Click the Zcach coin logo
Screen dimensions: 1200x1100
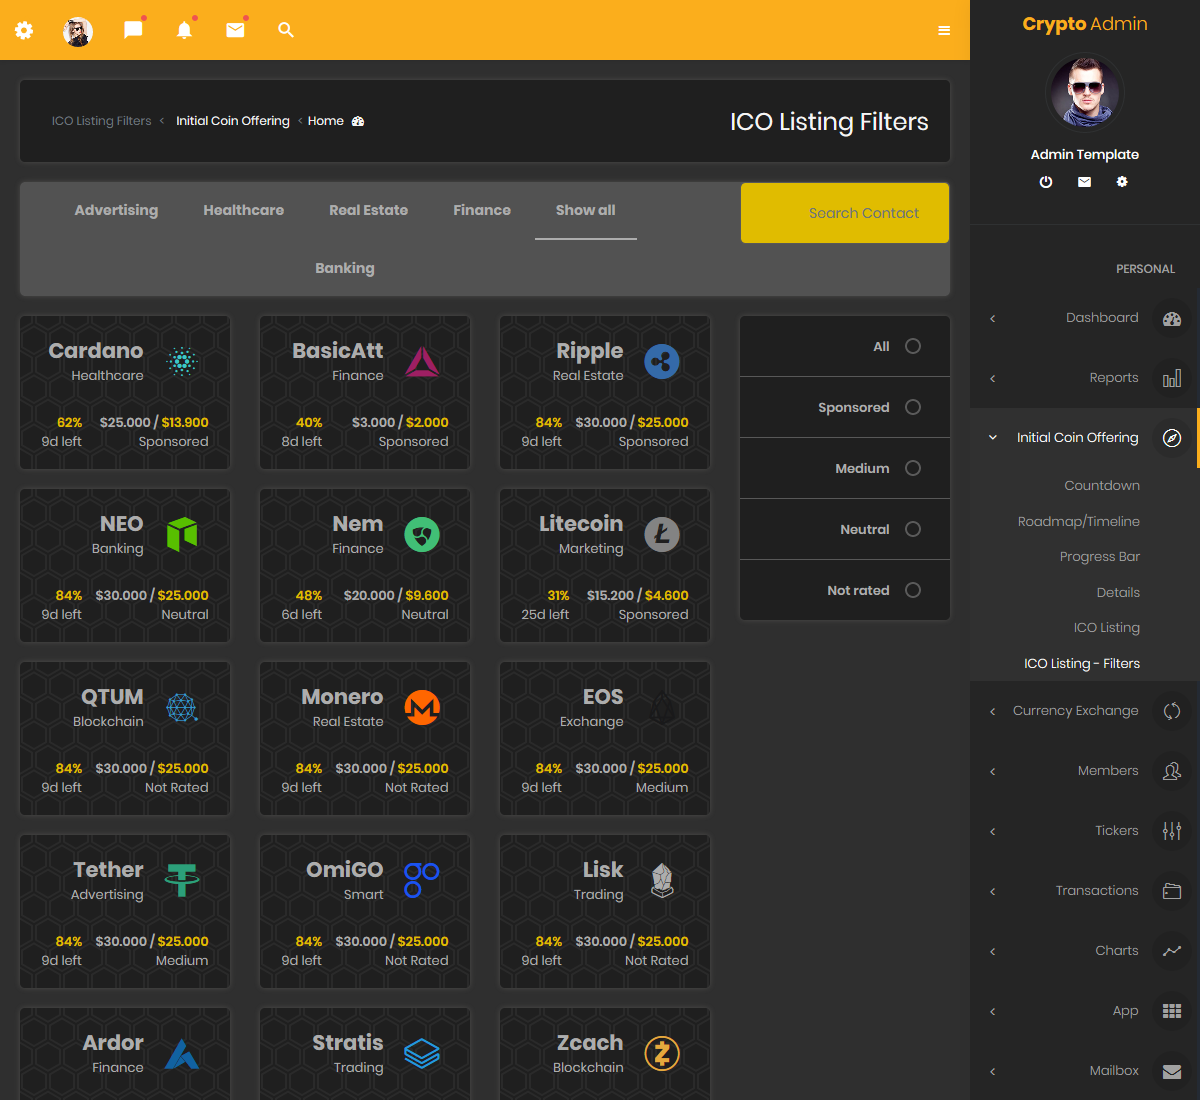pos(662,1053)
